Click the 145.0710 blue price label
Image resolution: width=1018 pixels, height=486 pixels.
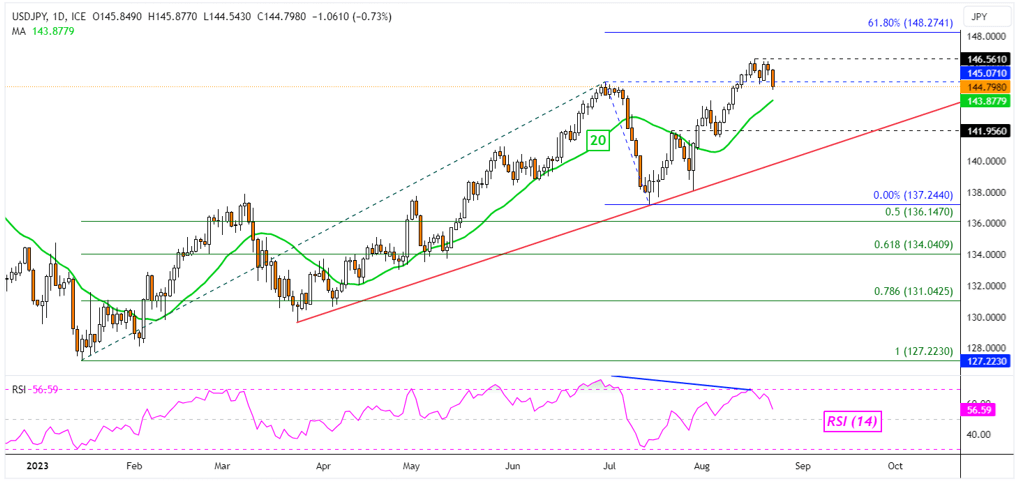[x=986, y=73]
